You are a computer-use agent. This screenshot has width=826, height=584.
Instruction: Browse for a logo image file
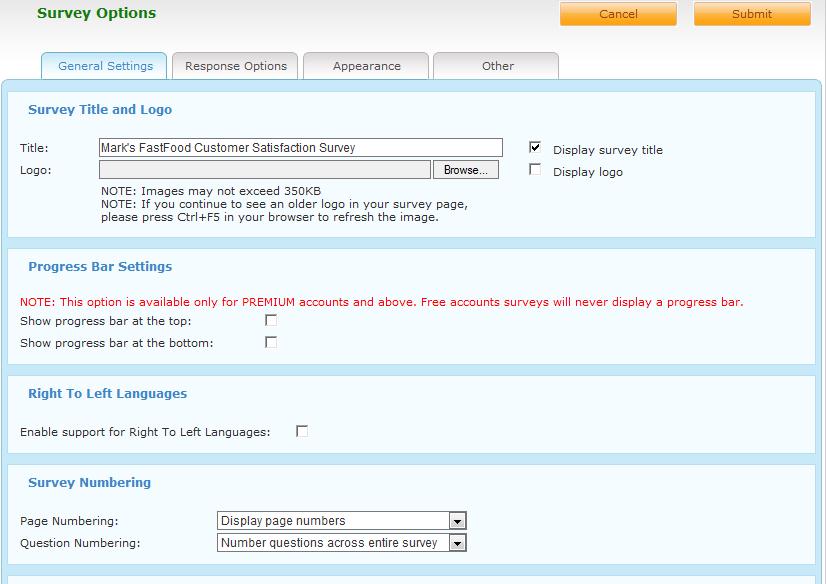tap(466, 170)
